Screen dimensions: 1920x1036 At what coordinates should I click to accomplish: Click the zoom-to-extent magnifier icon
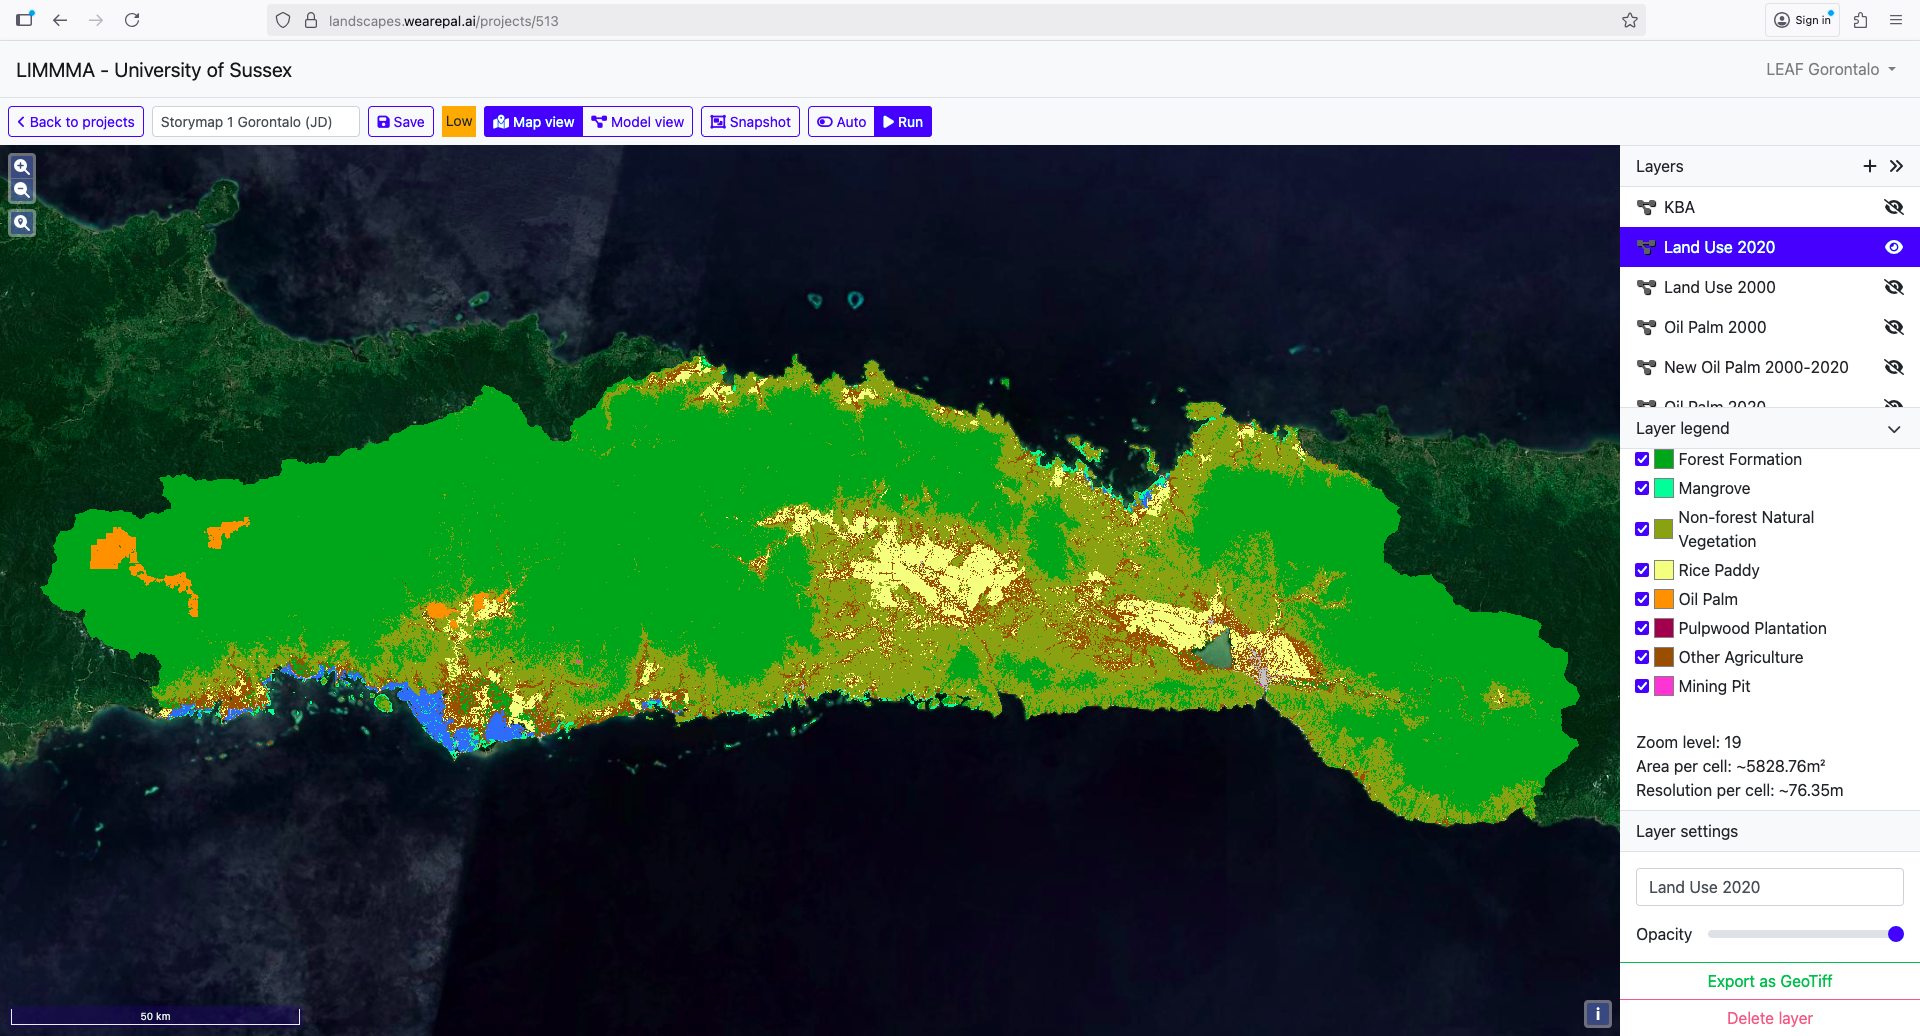click(22, 223)
